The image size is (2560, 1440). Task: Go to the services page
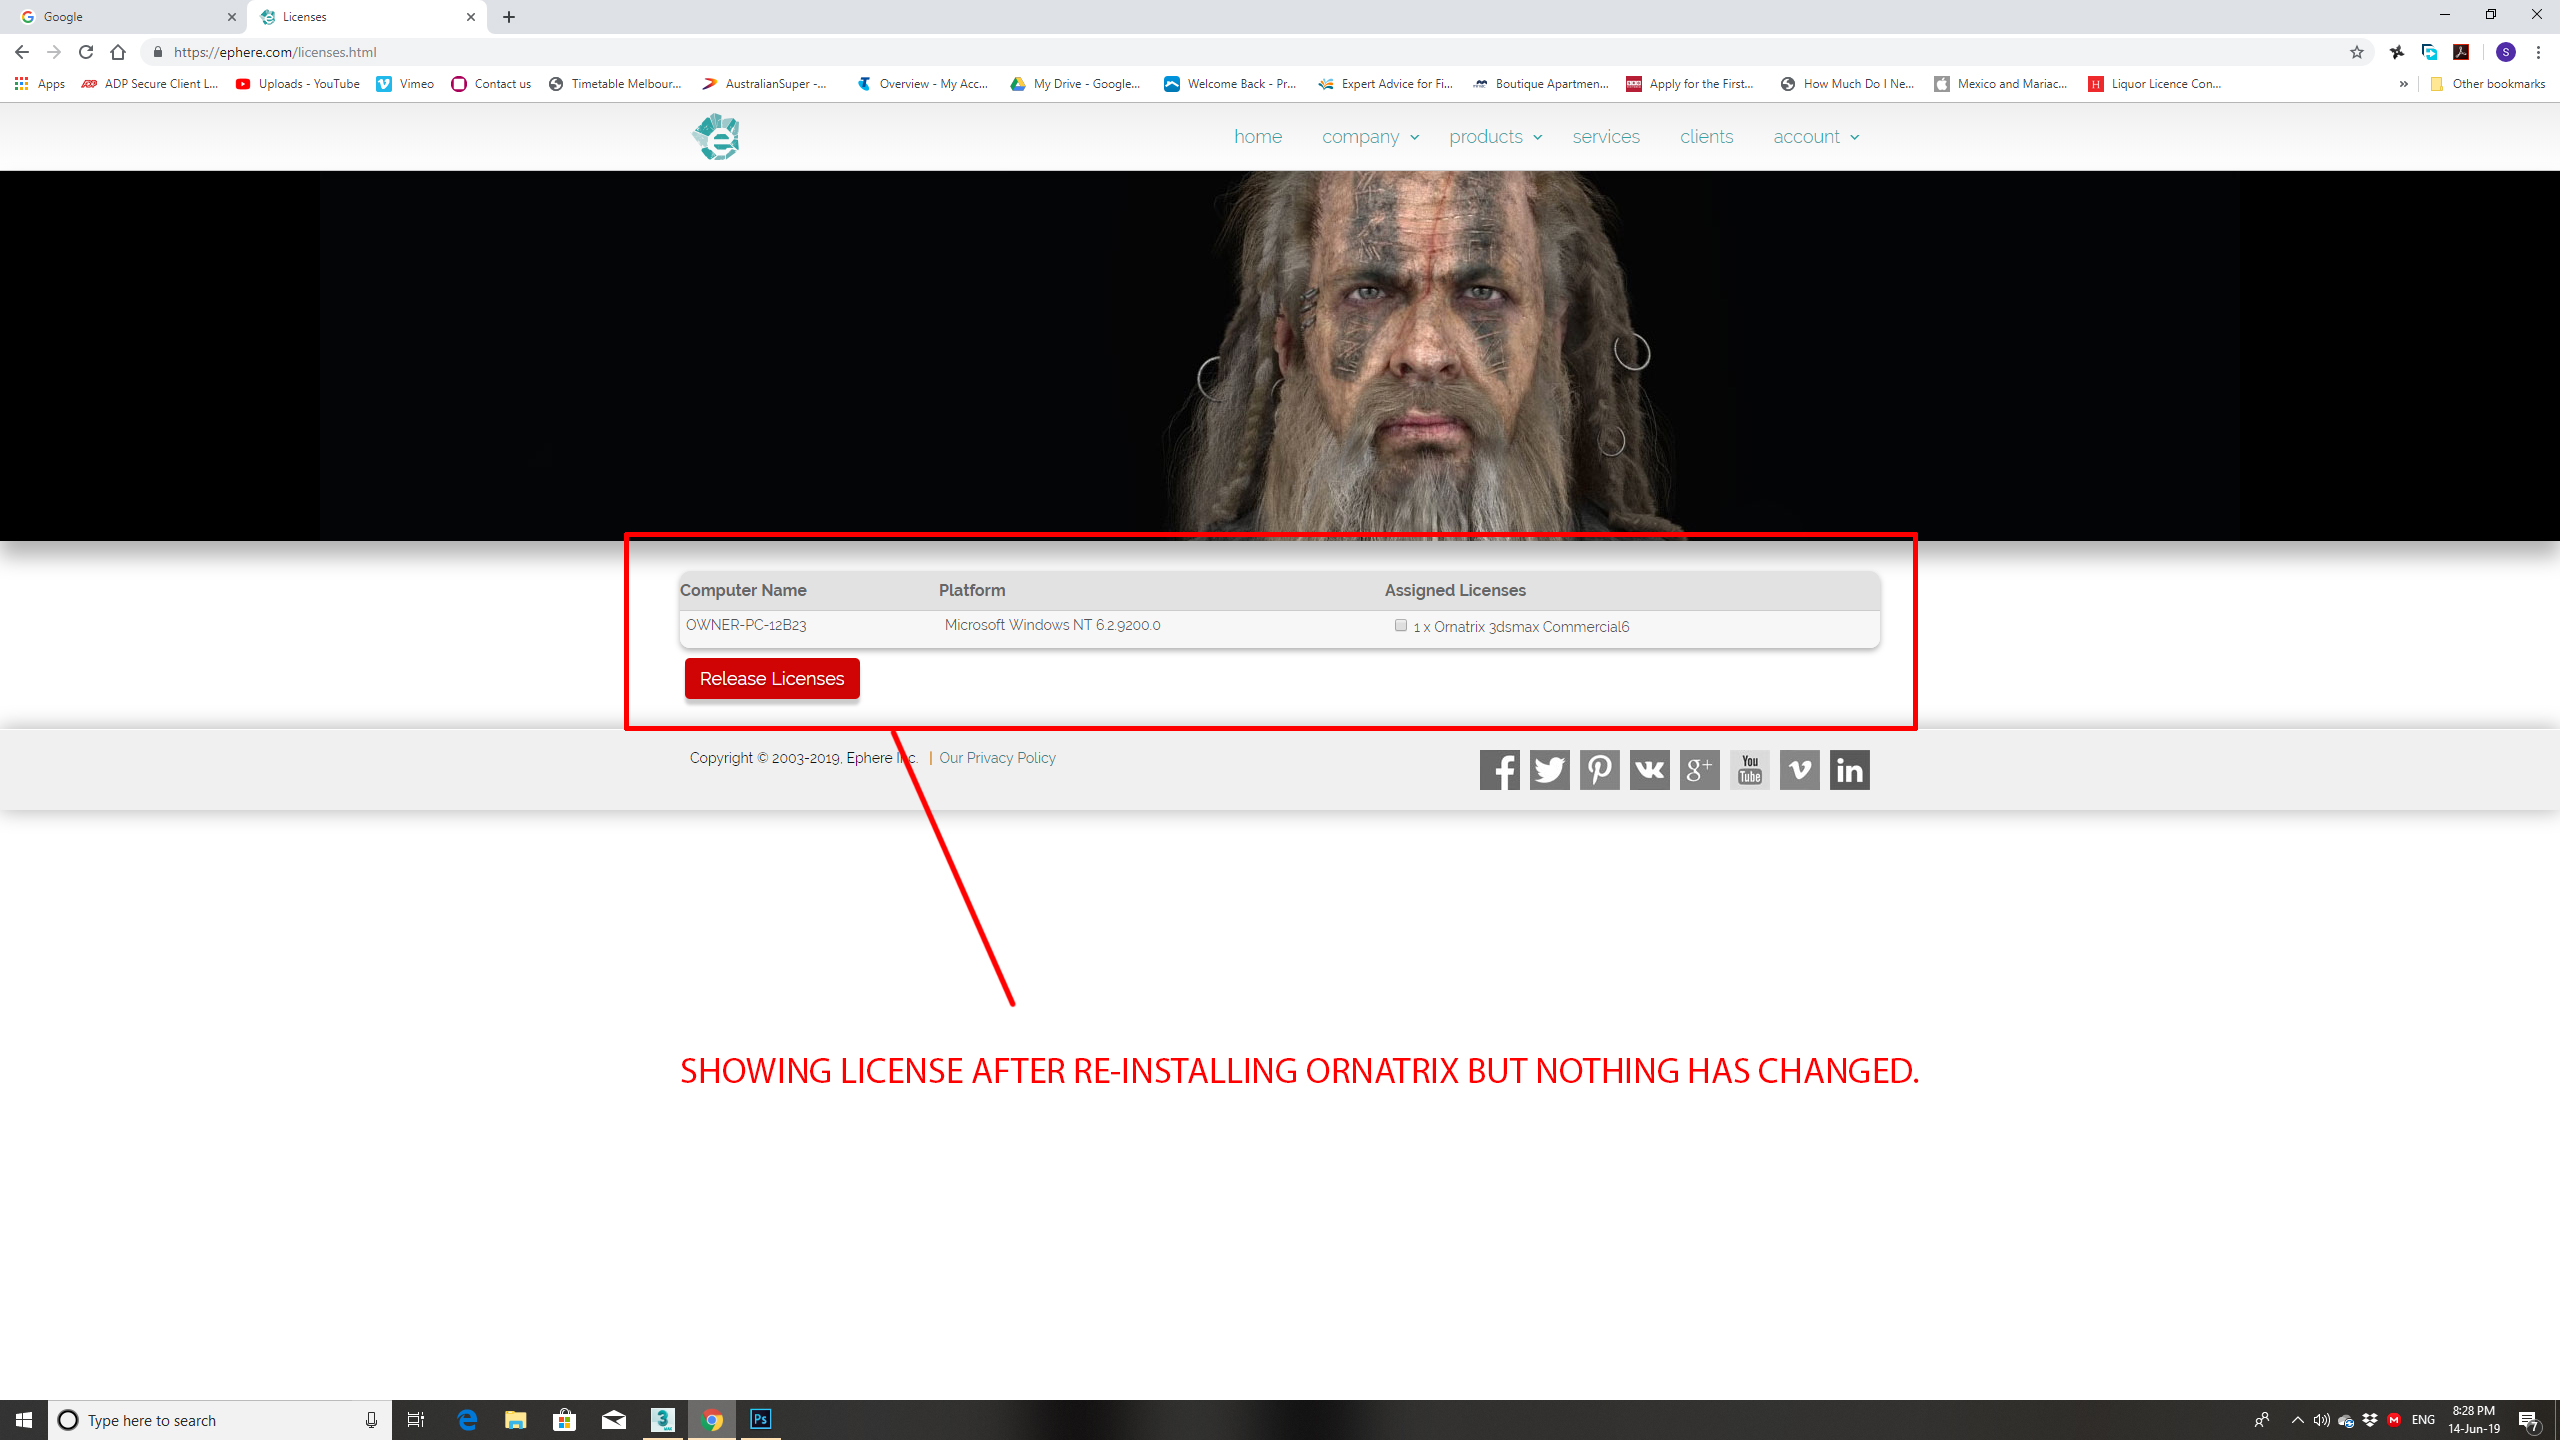pos(1605,137)
